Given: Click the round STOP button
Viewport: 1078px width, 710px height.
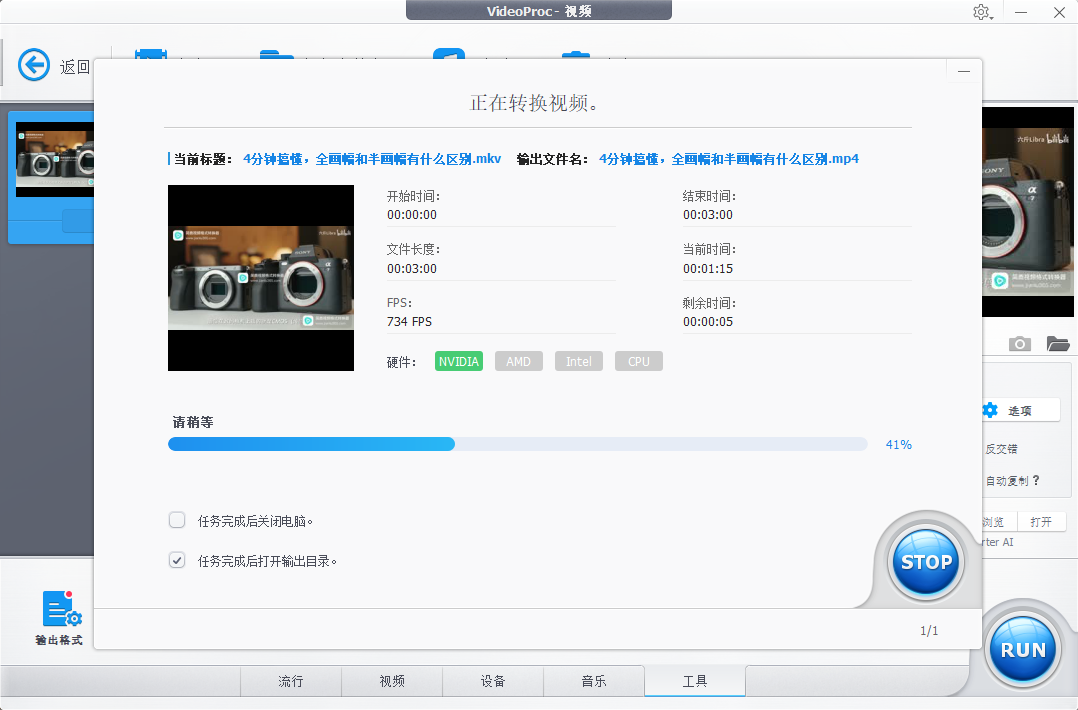Looking at the screenshot, I should click(x=926, y=562).
